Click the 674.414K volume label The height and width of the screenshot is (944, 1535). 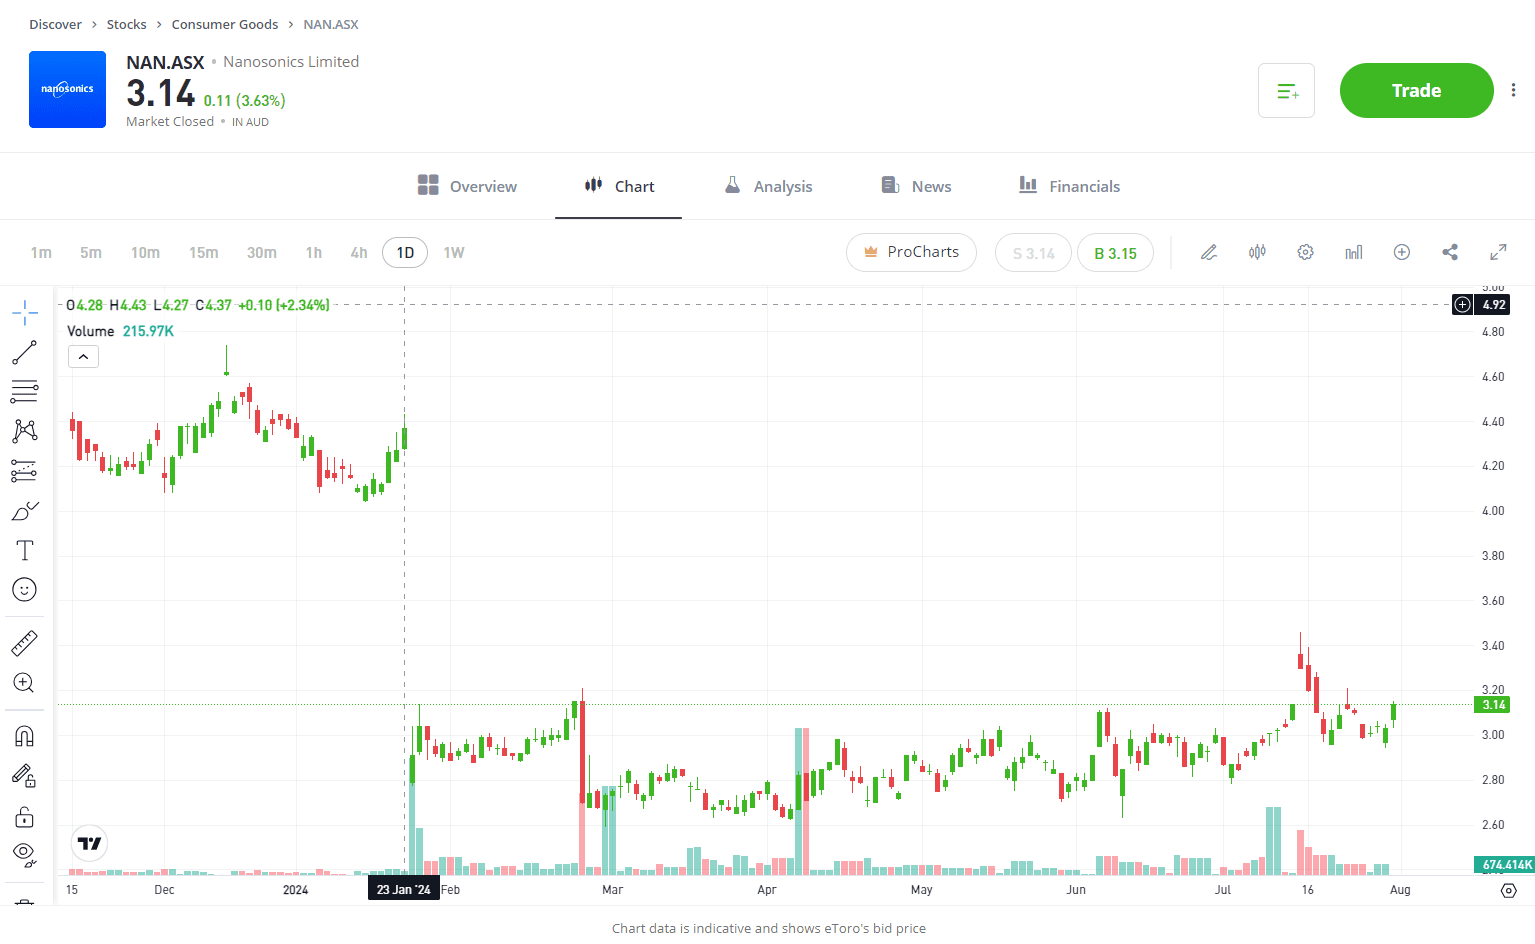(1506, 864)
